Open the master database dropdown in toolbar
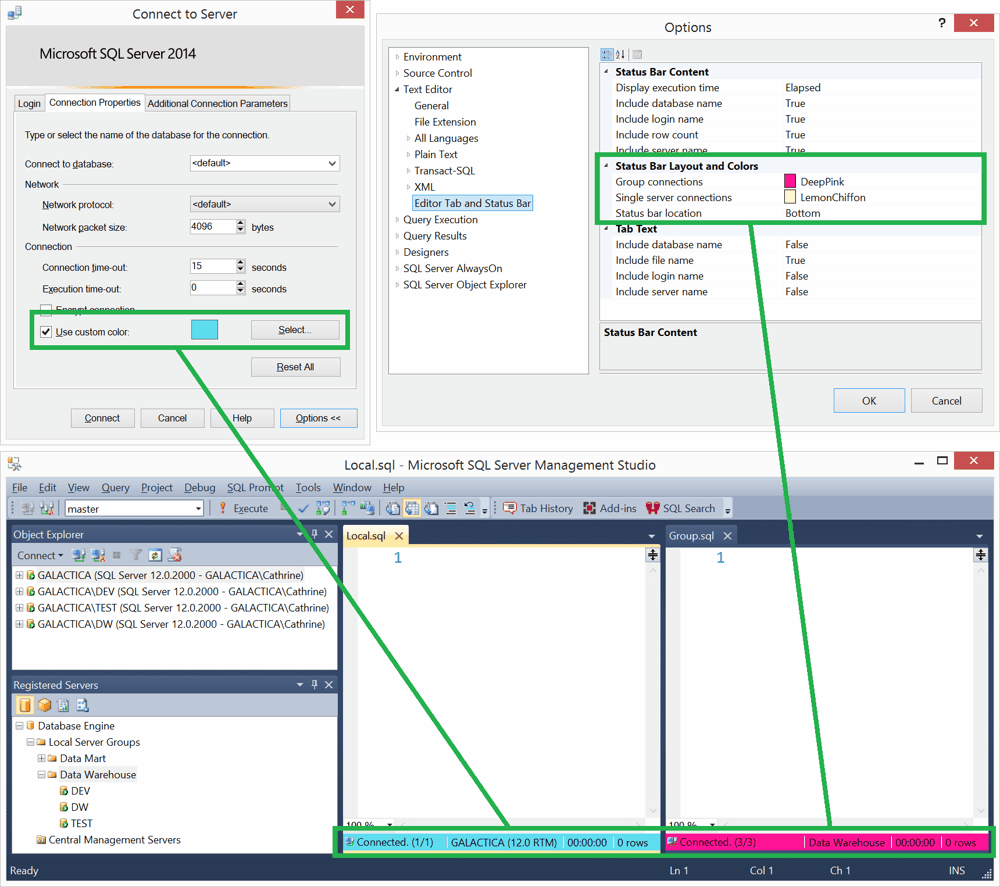 tap(134, 509)
